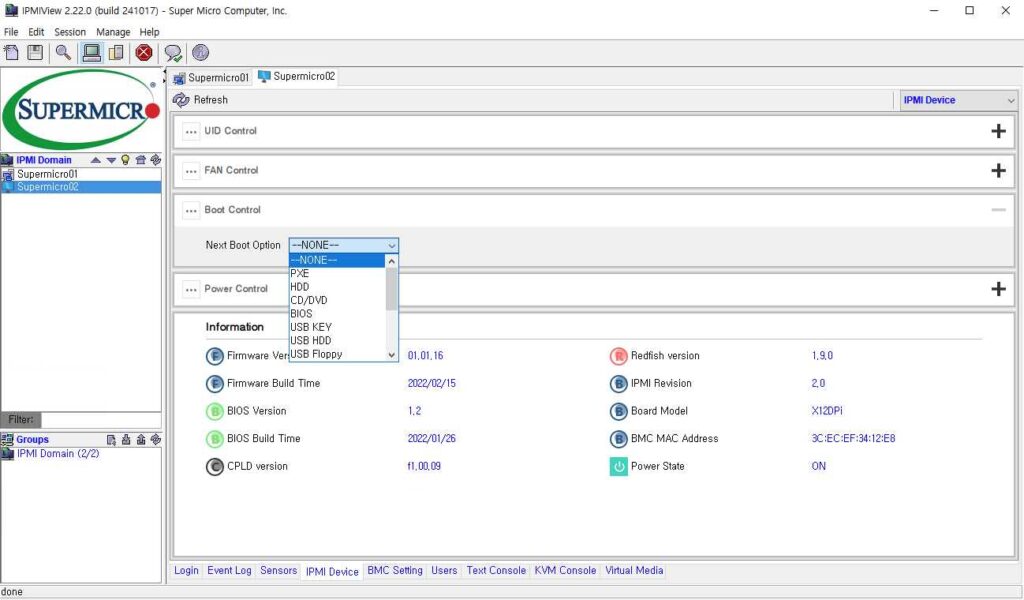This screenshot has height=600, width=1024.
Task: Click the light bulb icon in IPMI Domain header
Action: [x=125, y=160]
